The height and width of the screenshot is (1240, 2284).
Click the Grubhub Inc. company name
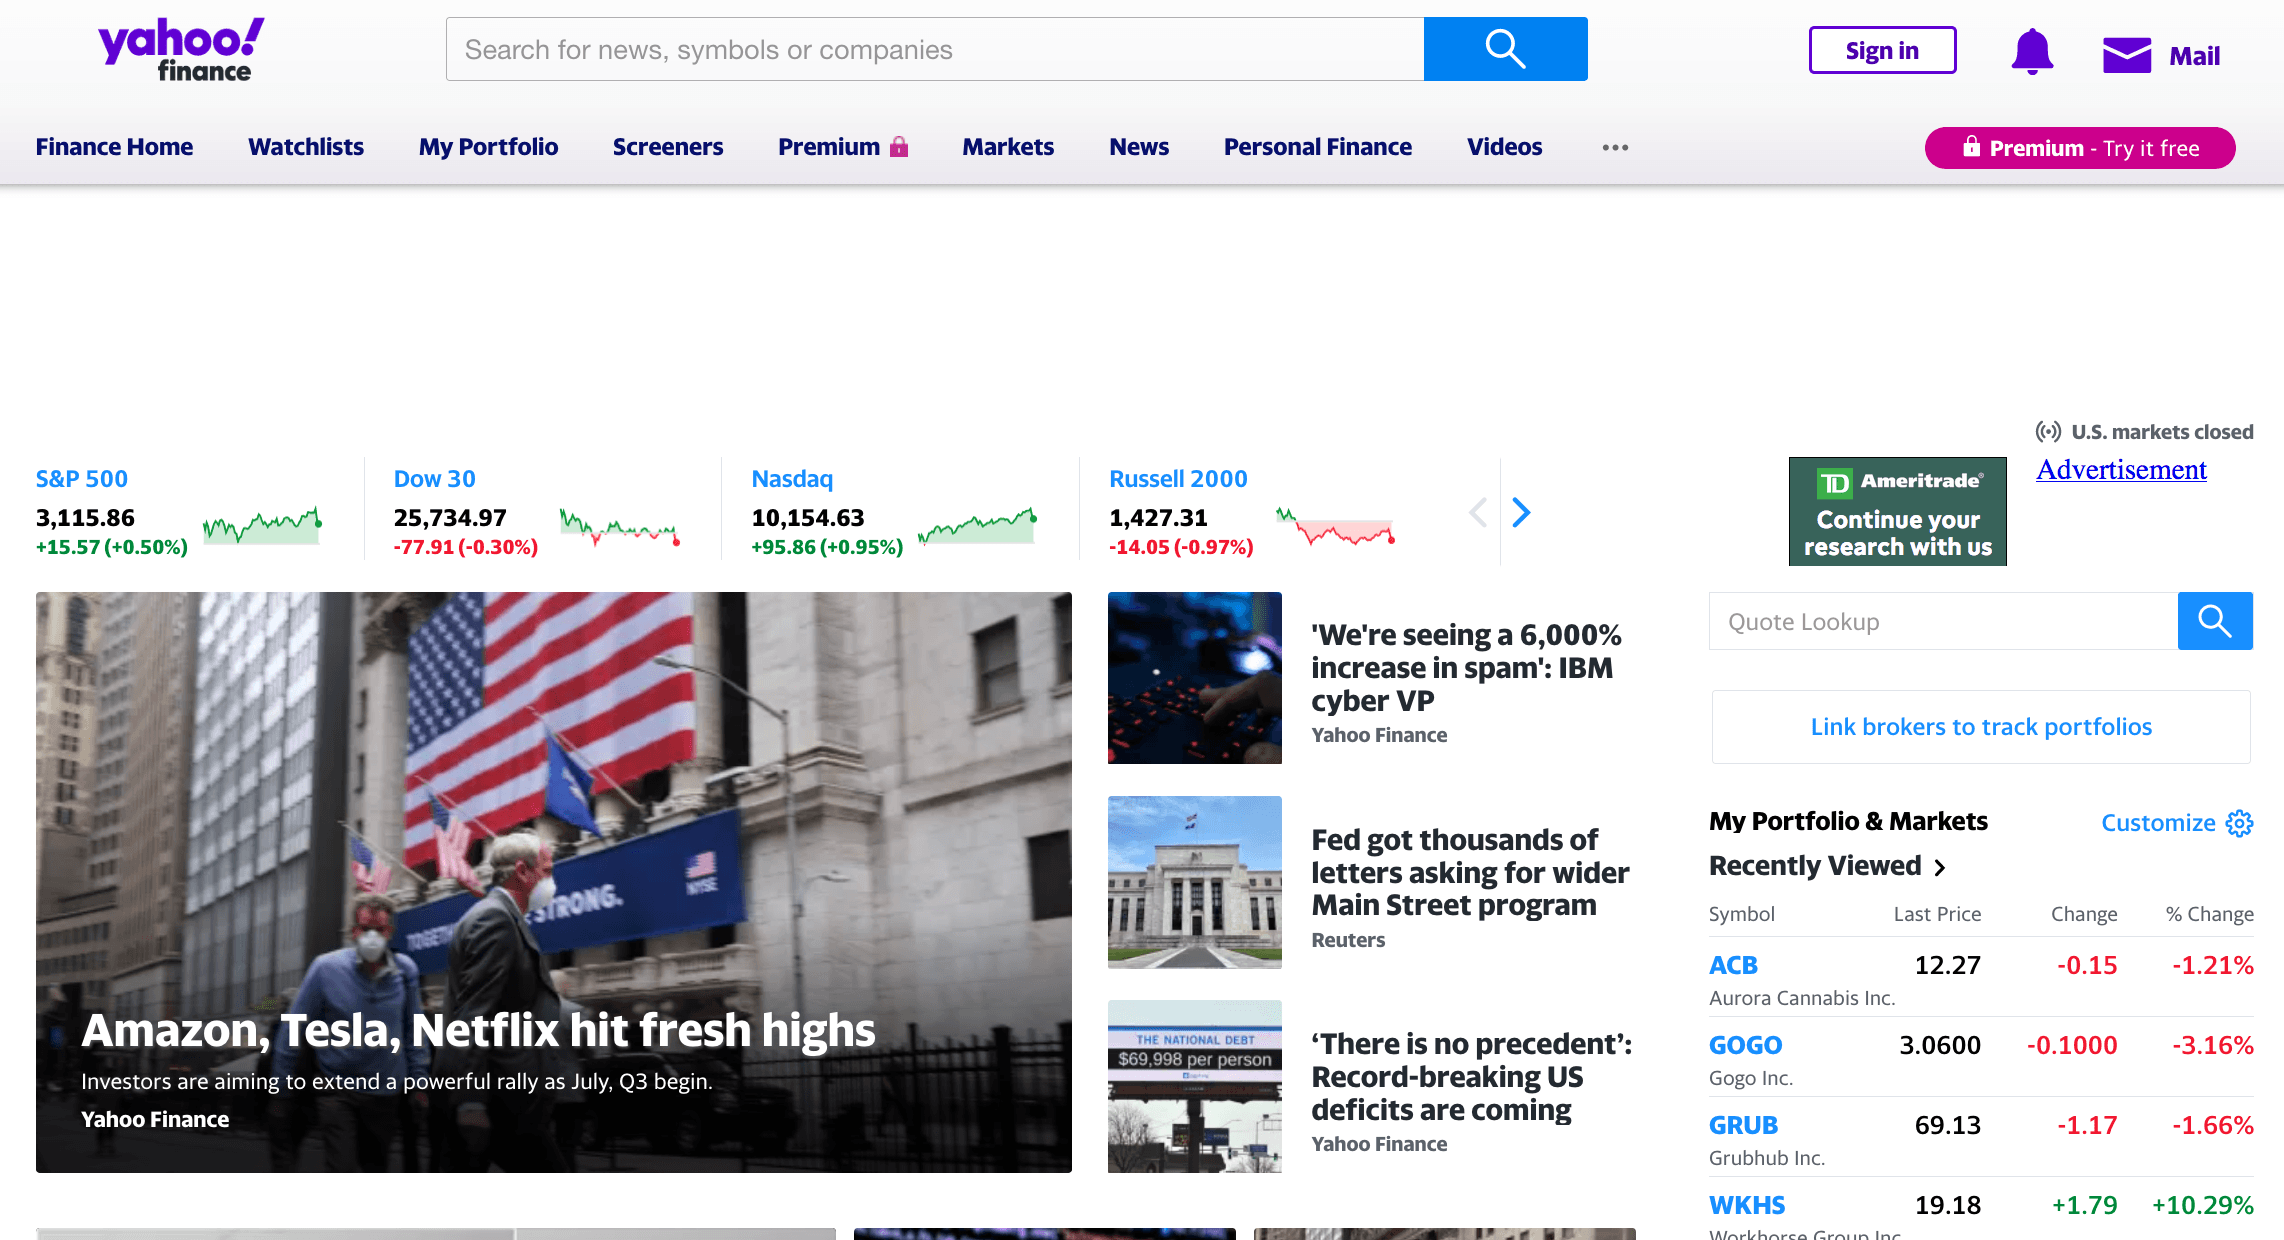tap(1767, 1158)
